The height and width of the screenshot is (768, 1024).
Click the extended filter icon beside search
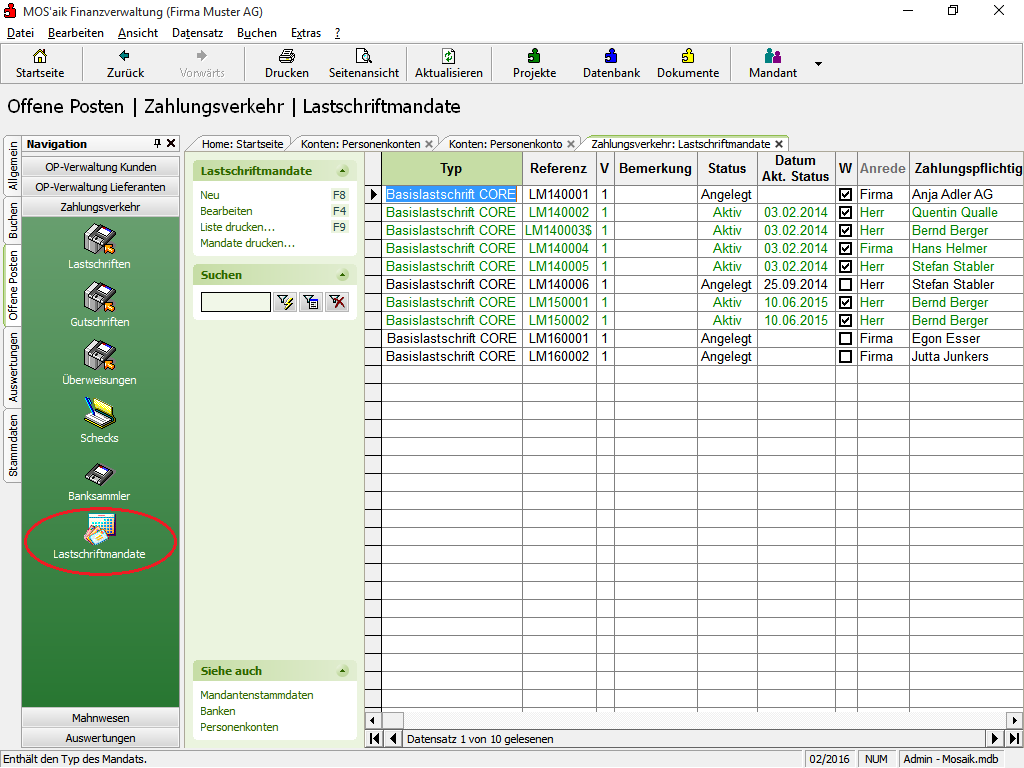(312, 302)
